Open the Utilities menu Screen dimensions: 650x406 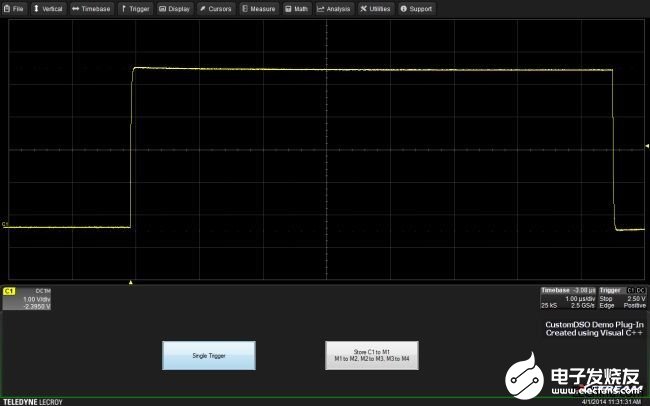pos(376,9)
